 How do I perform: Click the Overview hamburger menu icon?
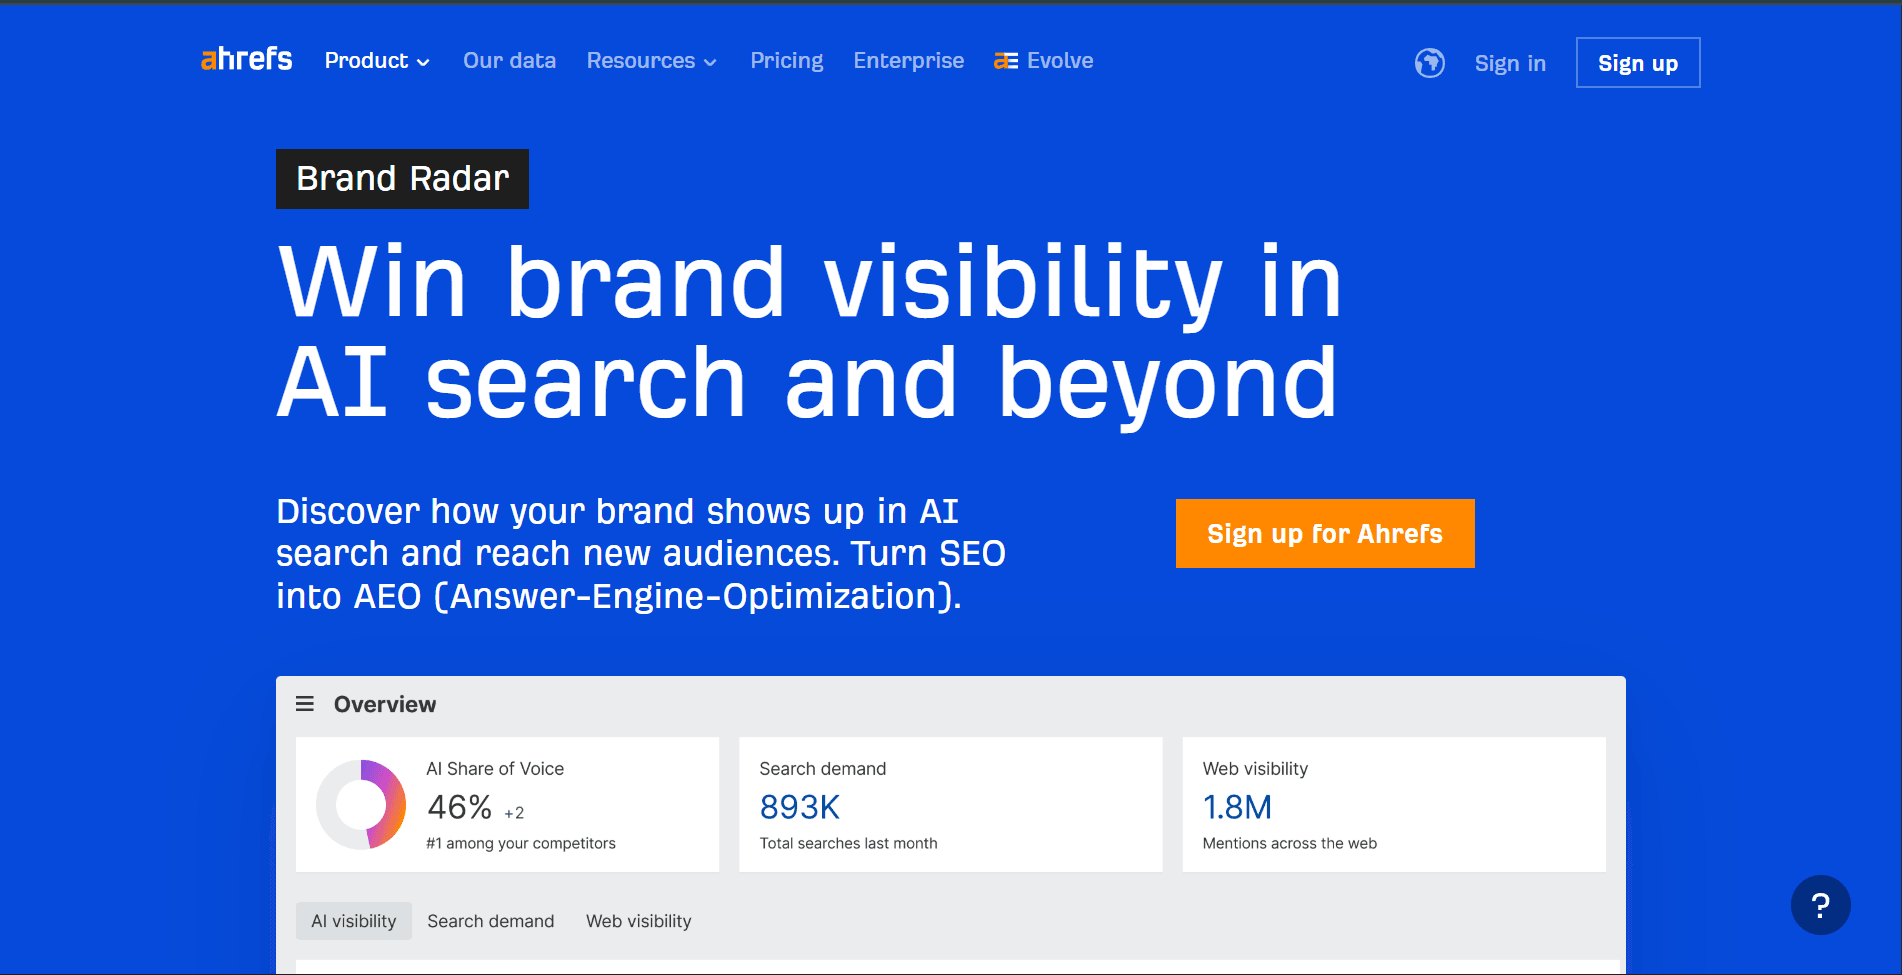(305, 704)
